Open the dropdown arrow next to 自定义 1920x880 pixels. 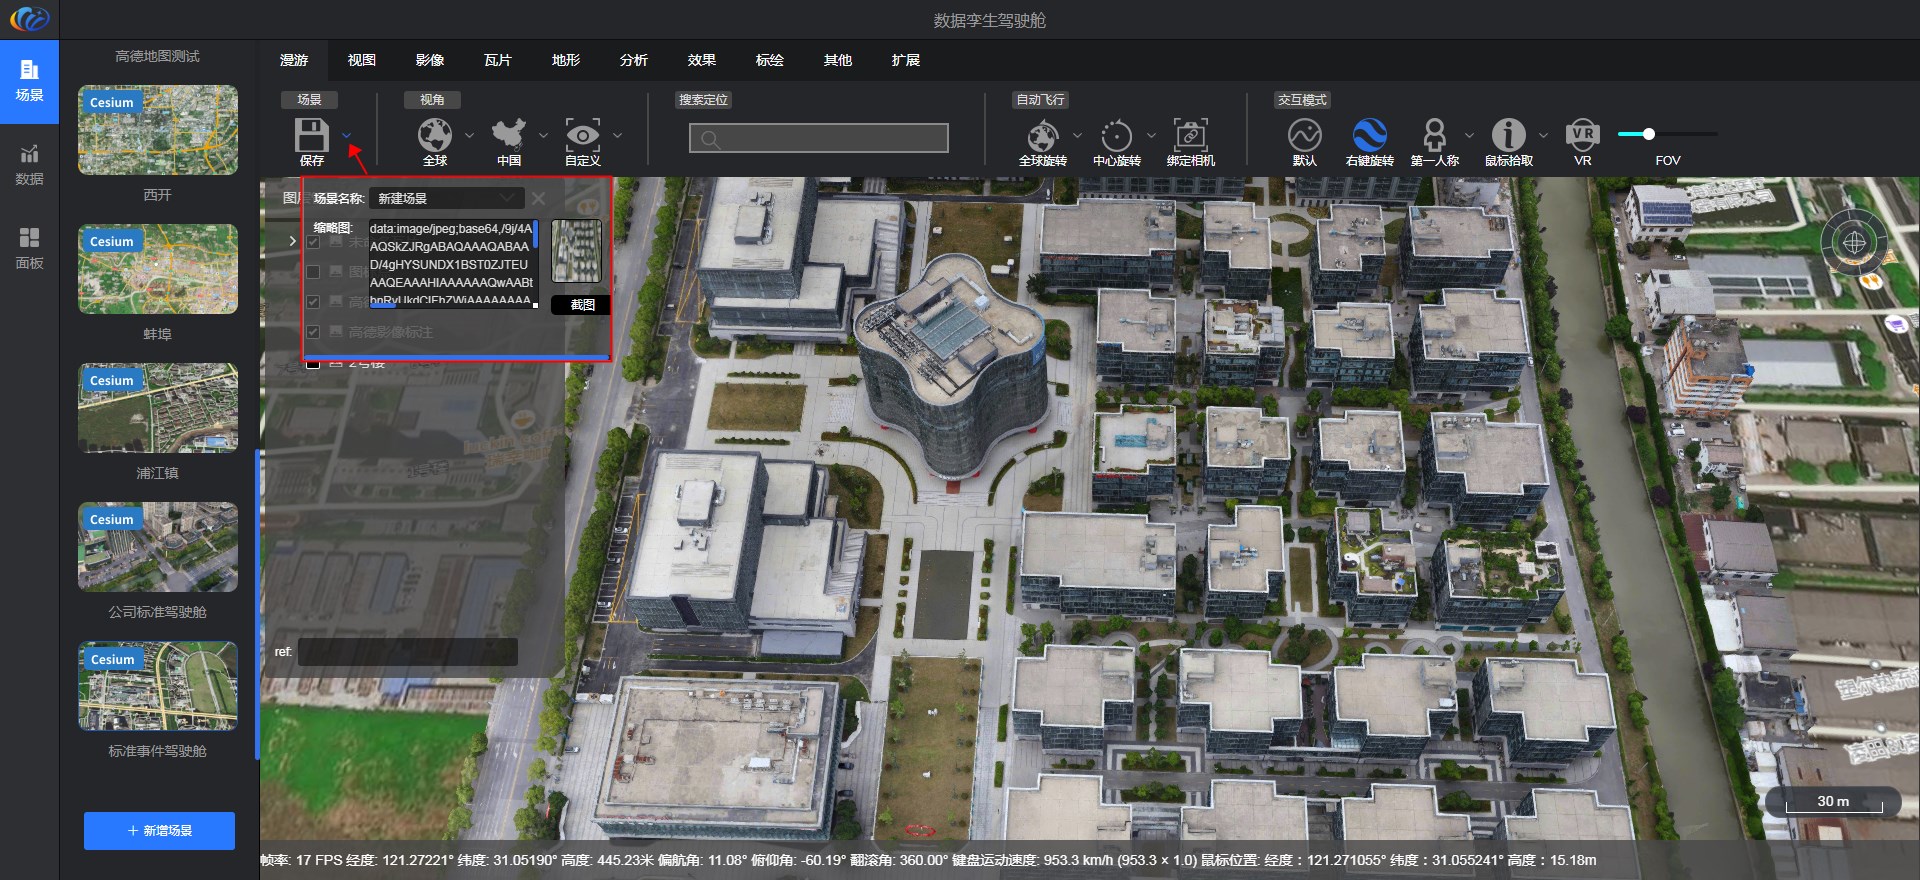[x=617, y=135]
